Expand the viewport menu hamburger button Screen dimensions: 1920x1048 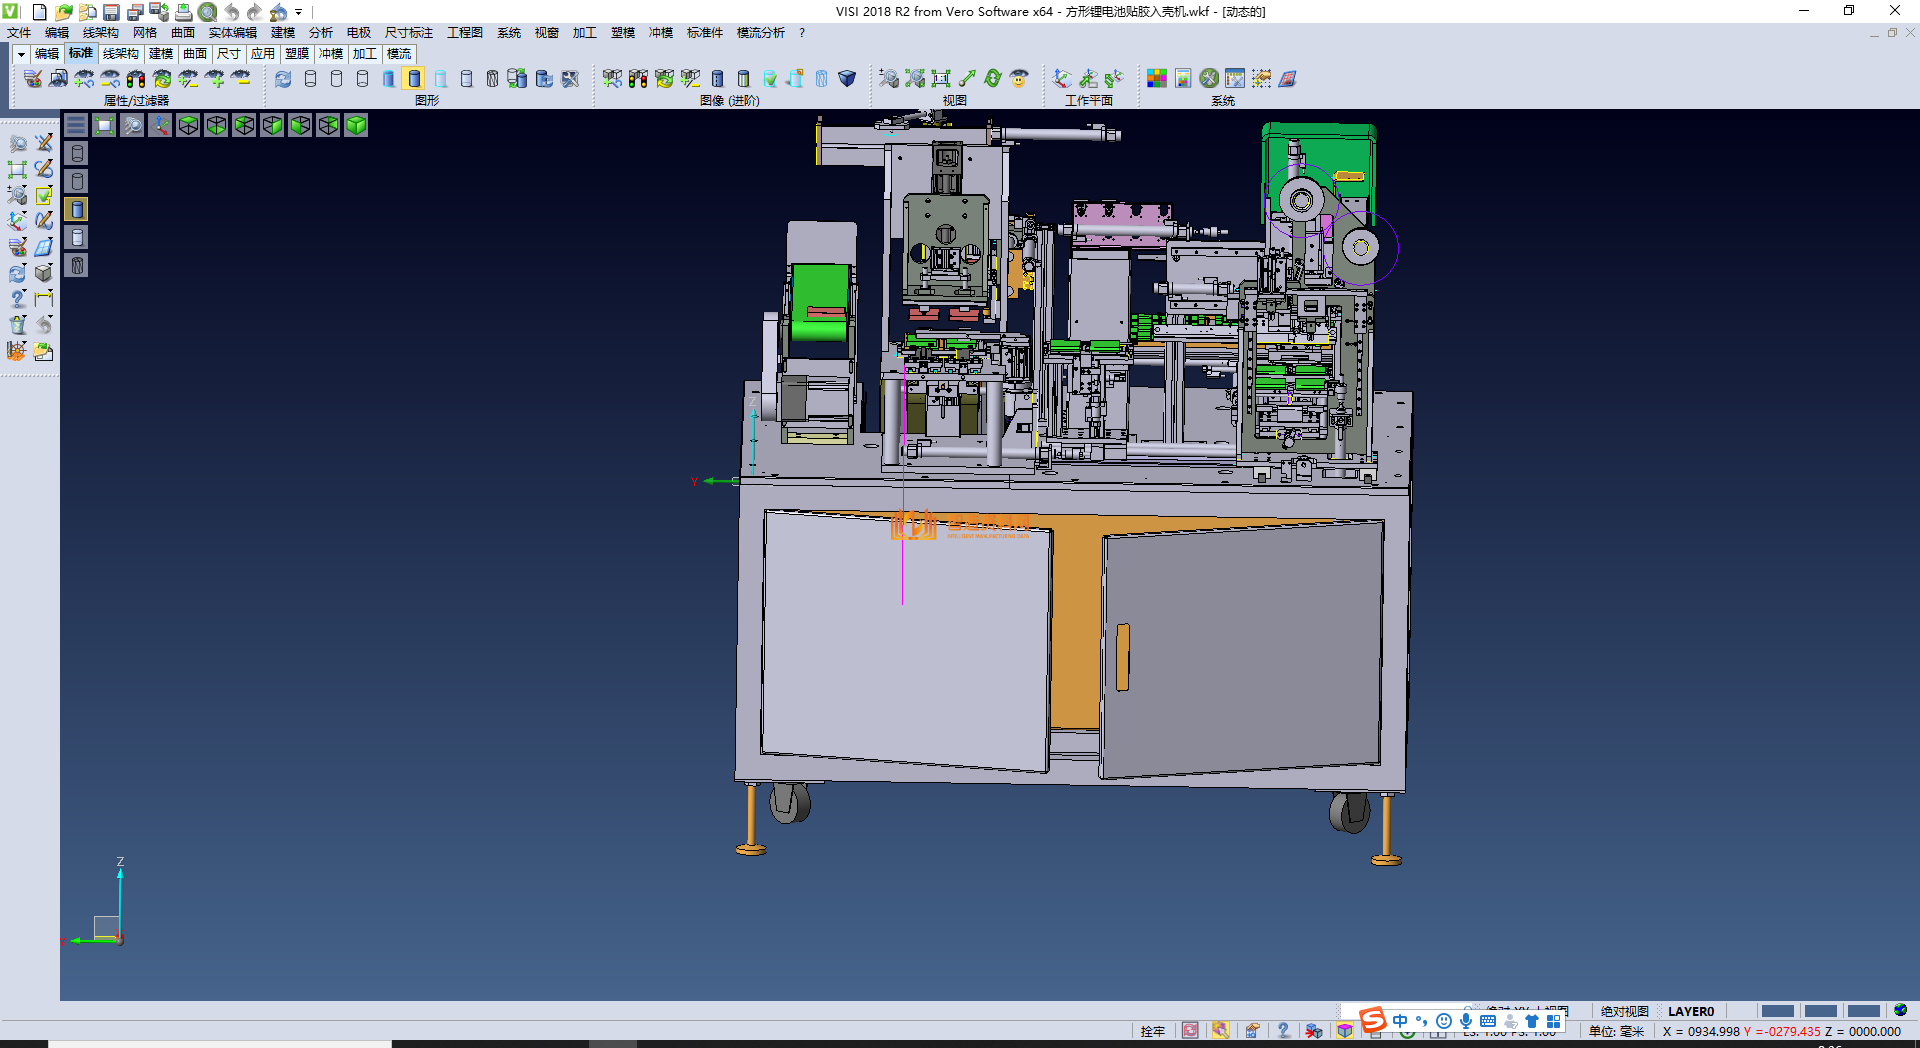click(76, 125)
